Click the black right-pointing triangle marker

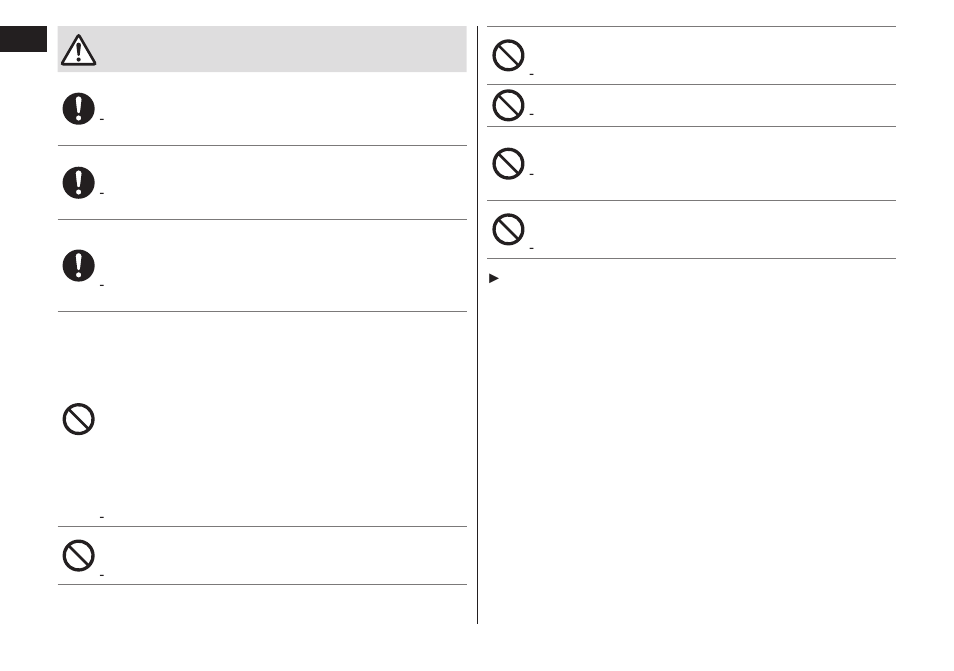coord(494,279)
